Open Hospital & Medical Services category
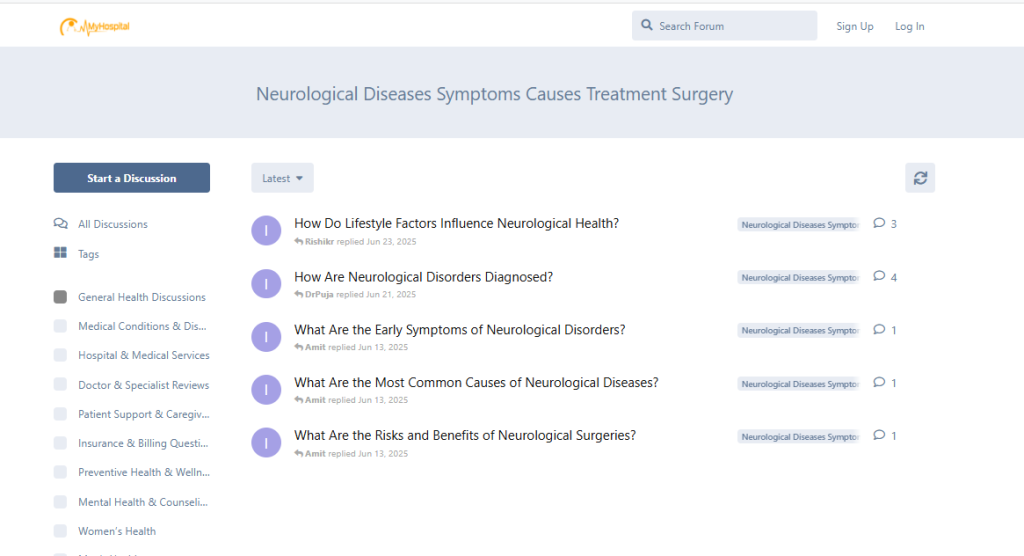 pos(143,355)
